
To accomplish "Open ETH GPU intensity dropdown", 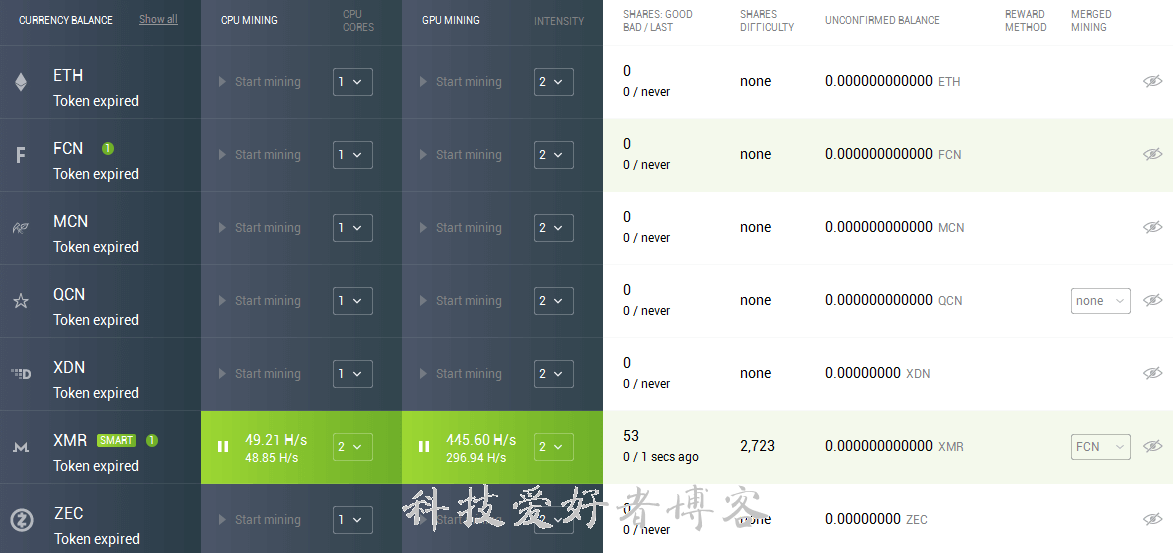I will coord(554,82).
